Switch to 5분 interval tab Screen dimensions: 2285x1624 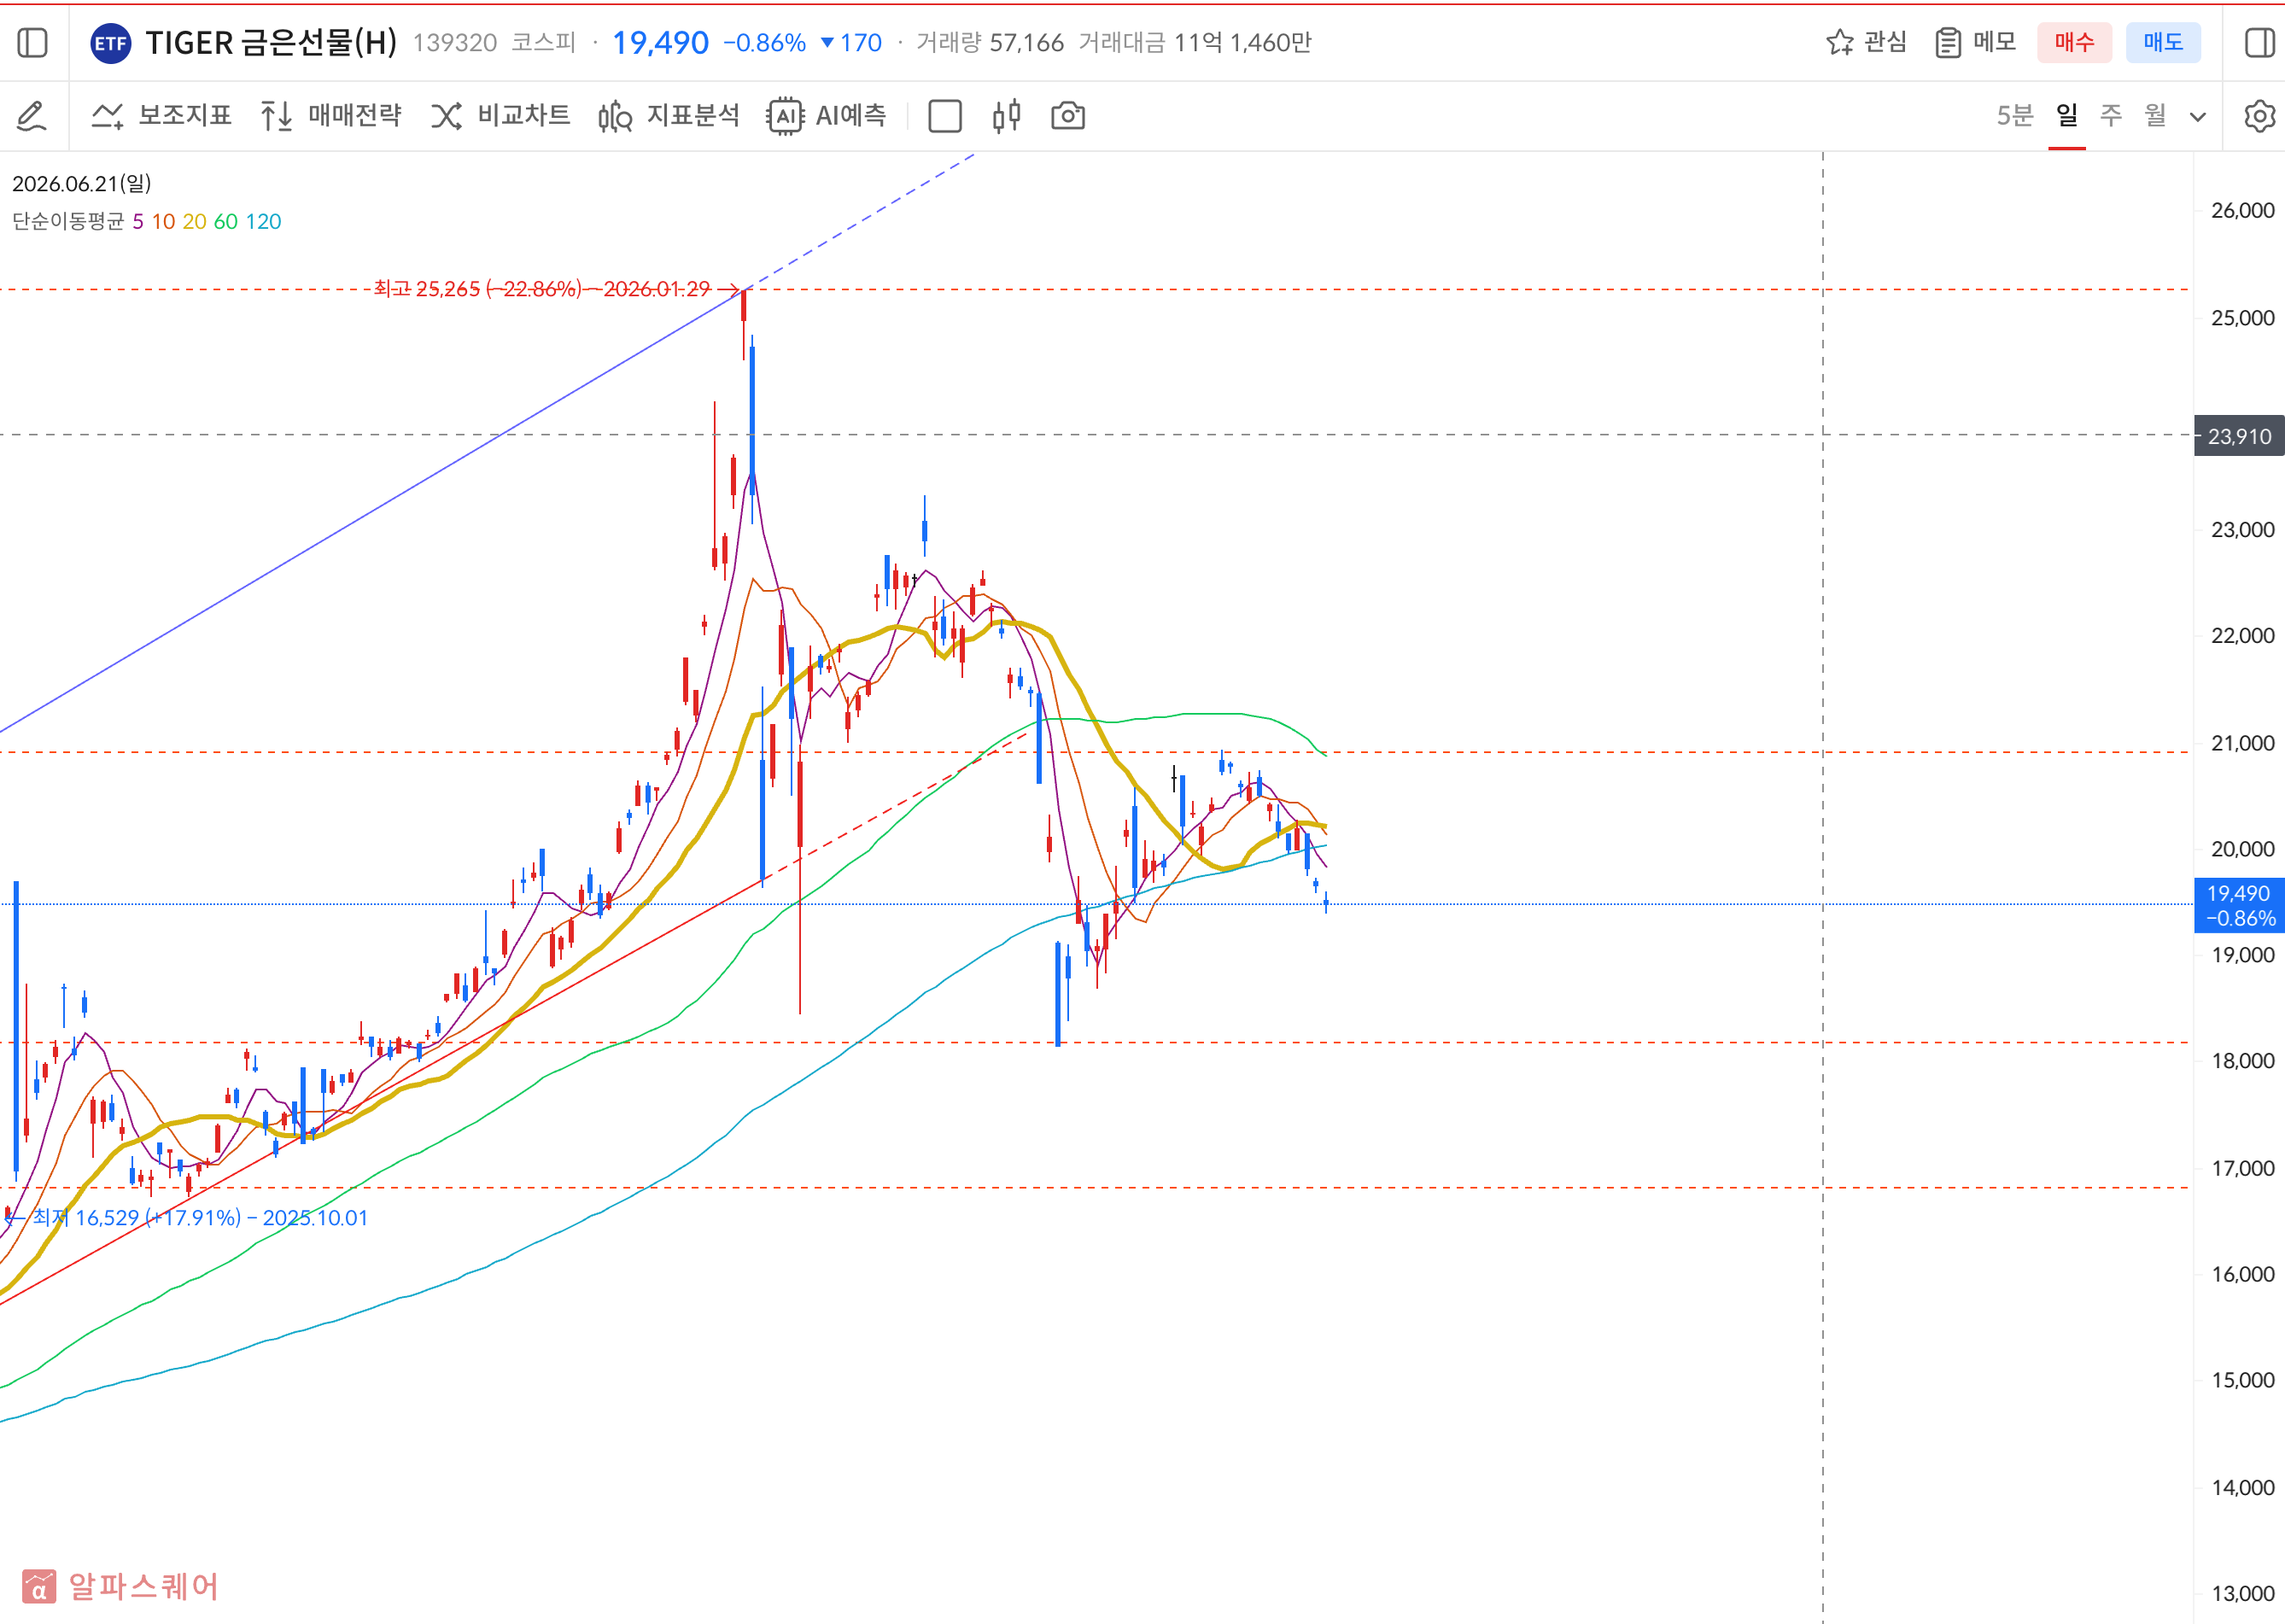(x=2015, y=115)
